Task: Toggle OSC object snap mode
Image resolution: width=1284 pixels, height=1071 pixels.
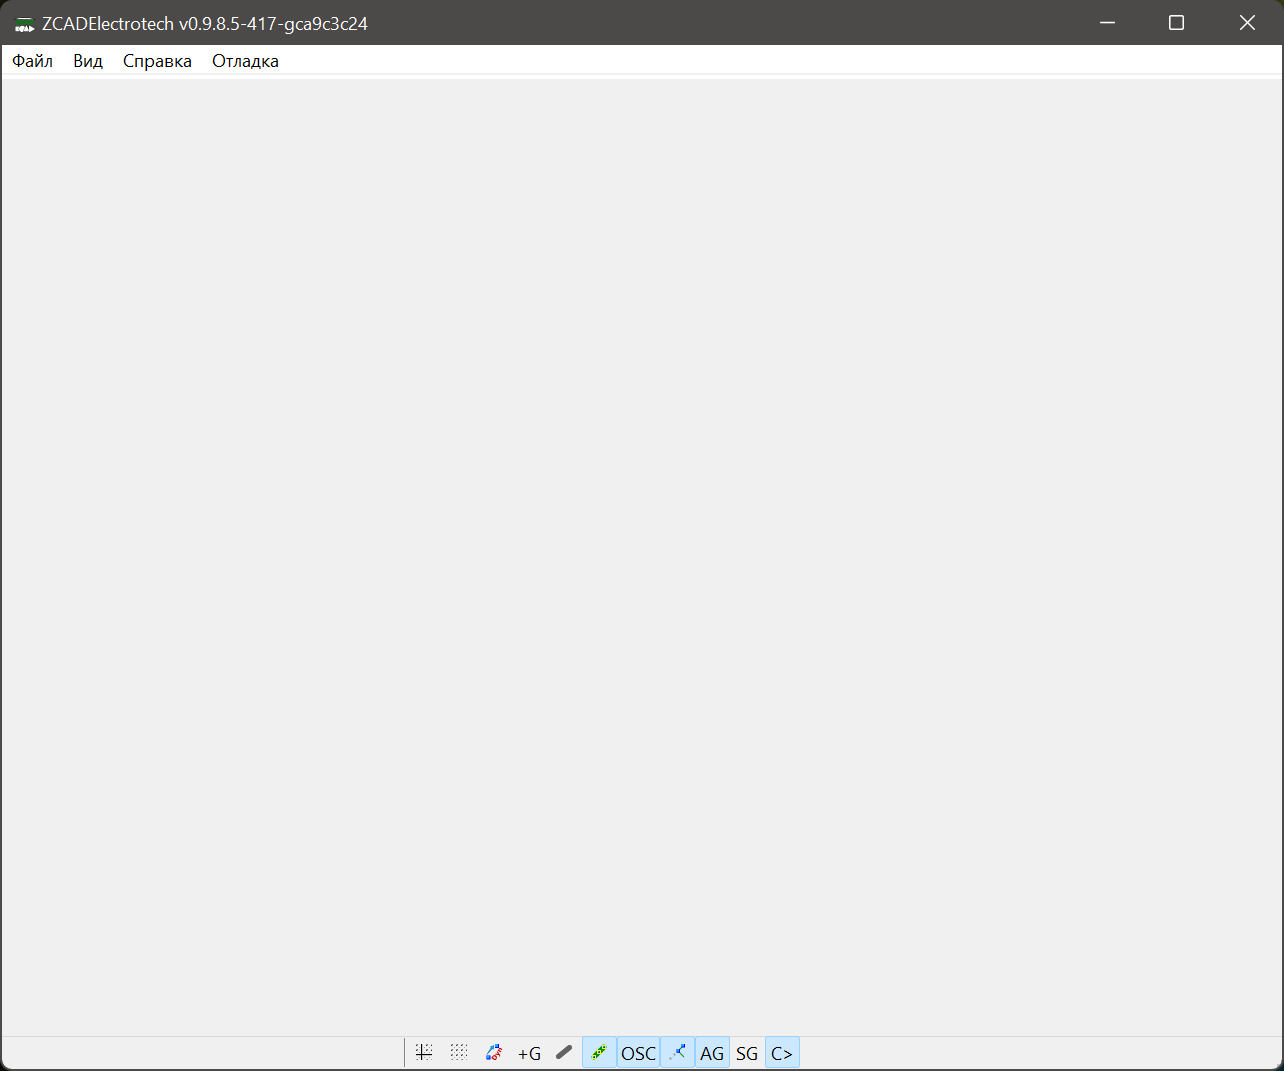Action: point(638,1053)
